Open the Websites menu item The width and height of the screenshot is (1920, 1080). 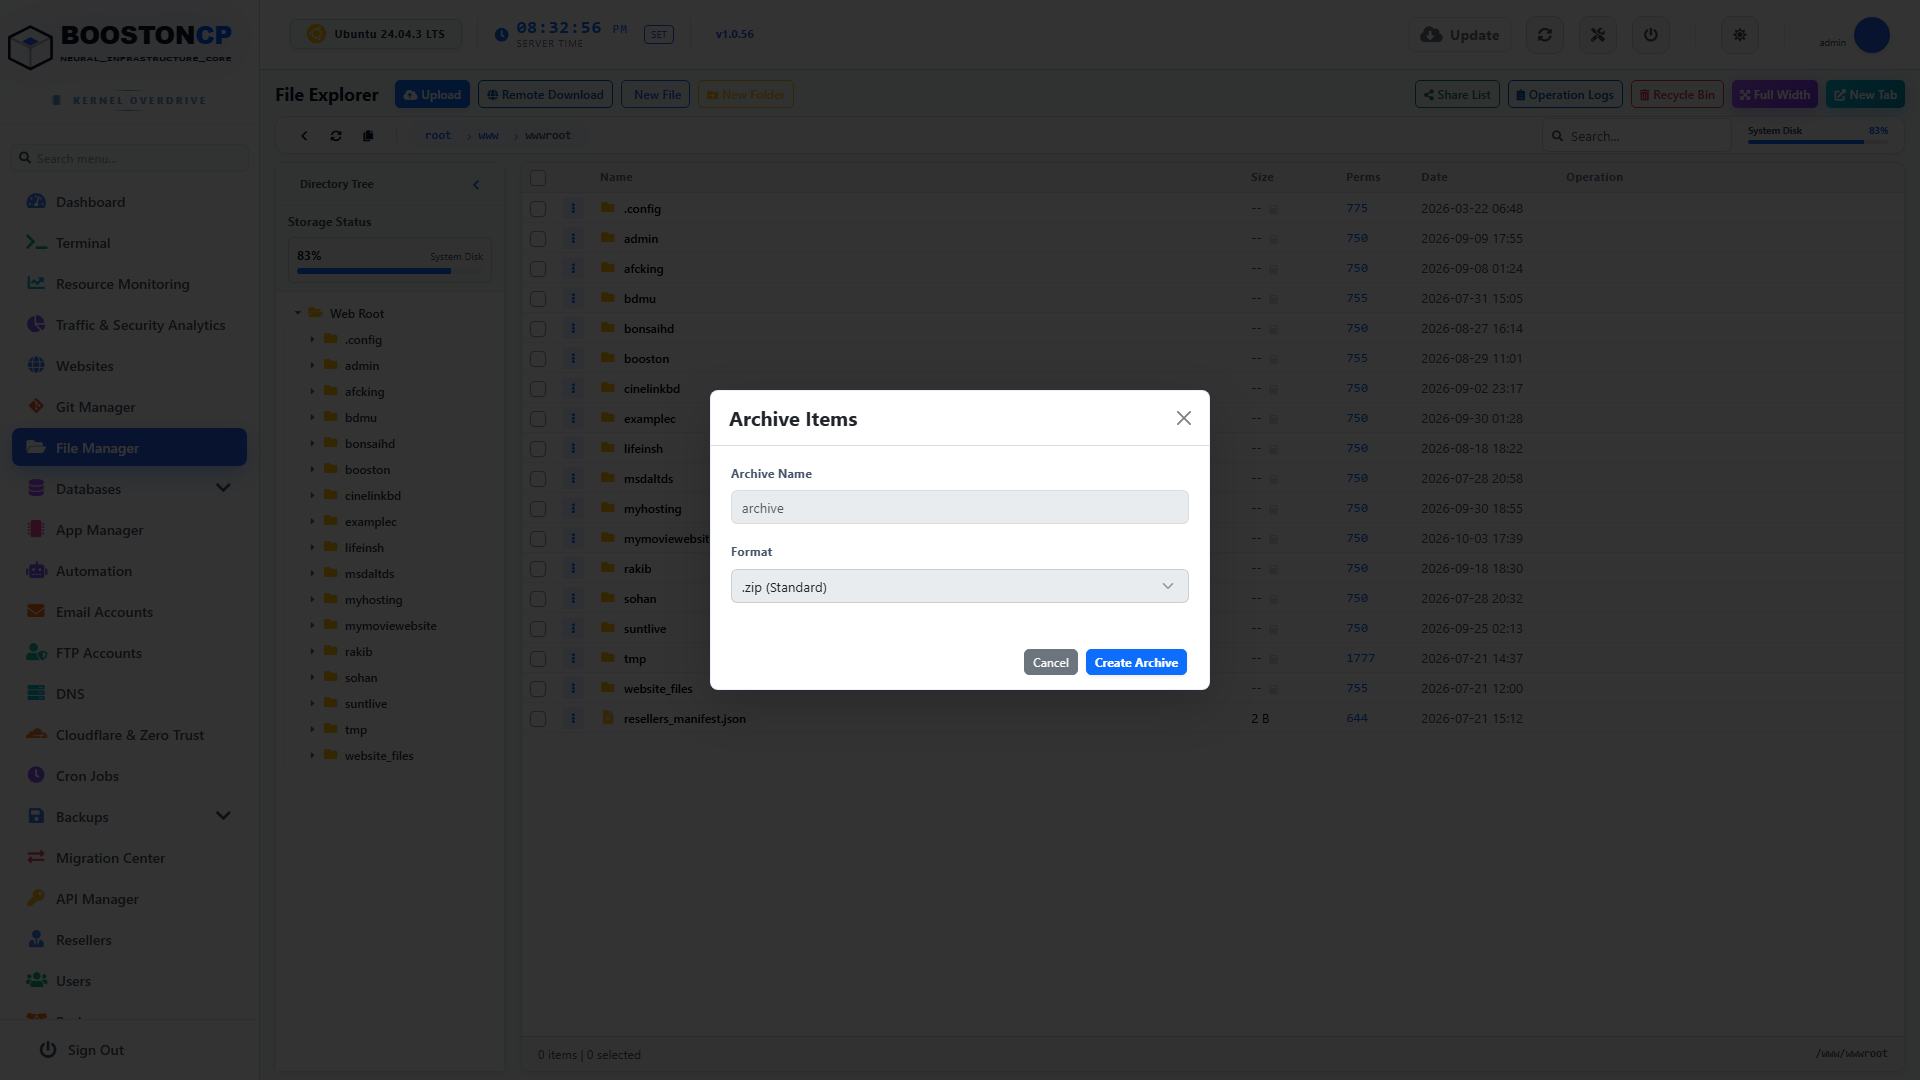129,365
